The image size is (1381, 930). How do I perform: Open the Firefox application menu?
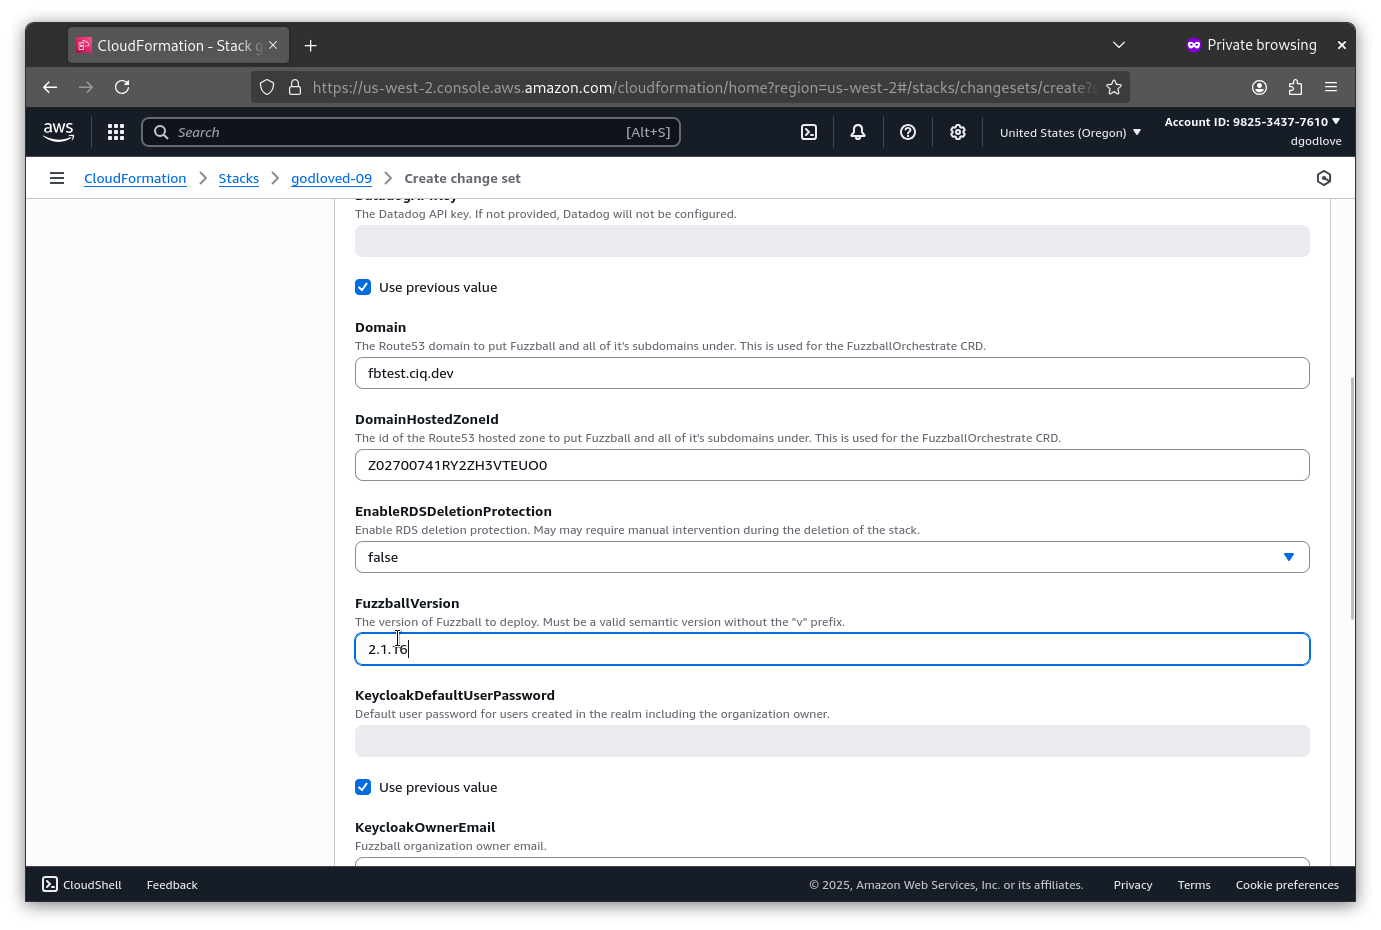pyautogui.click(x=1331, y=87)
